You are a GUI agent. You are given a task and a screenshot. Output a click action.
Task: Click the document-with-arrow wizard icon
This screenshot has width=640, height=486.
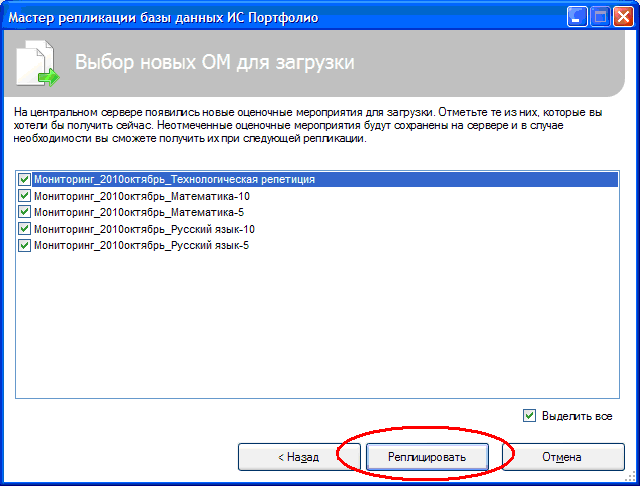[x=38, y=63]
